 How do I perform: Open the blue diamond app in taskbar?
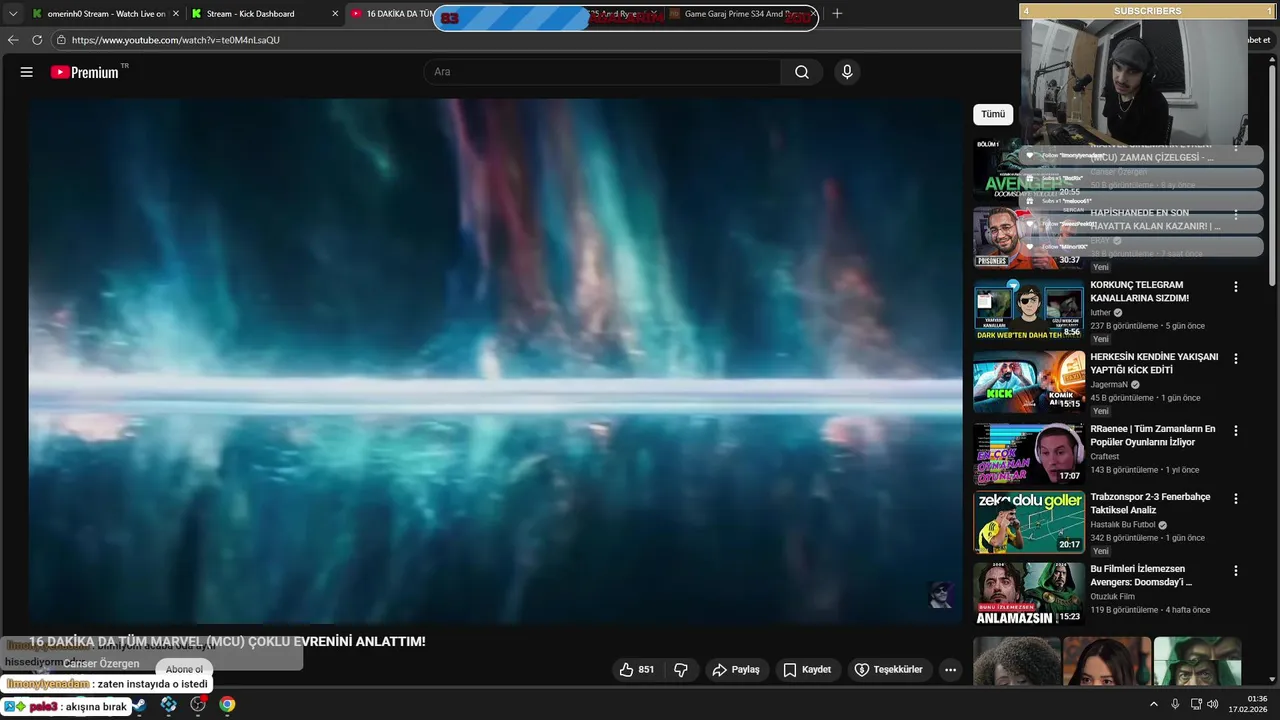pos(168,705)
